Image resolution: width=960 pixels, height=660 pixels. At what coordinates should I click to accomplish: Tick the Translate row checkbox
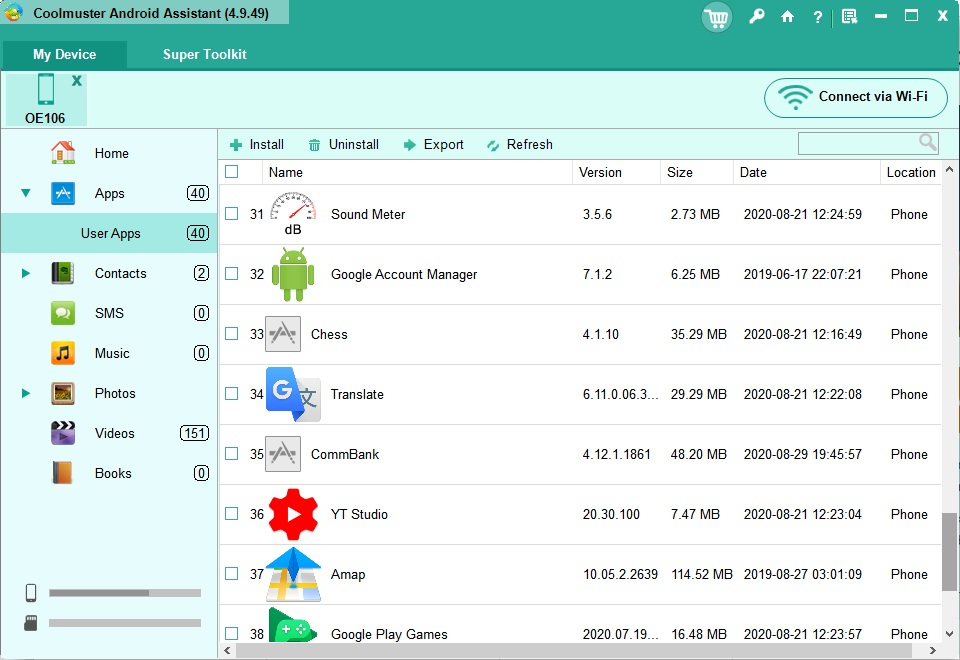(x=231, y=394)
